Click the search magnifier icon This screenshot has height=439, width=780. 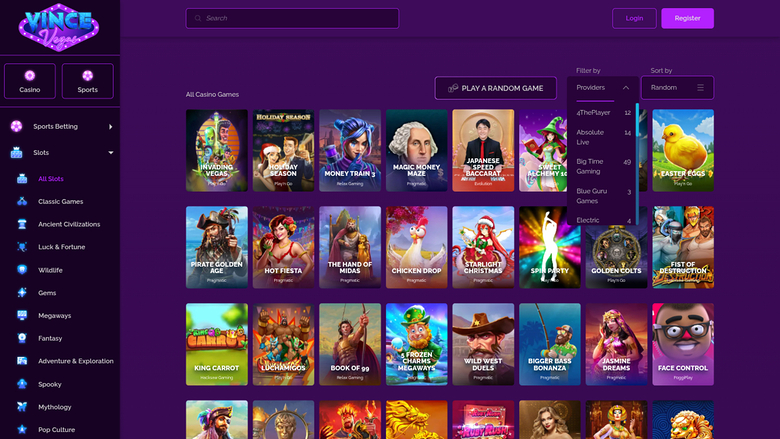(198, 18)
